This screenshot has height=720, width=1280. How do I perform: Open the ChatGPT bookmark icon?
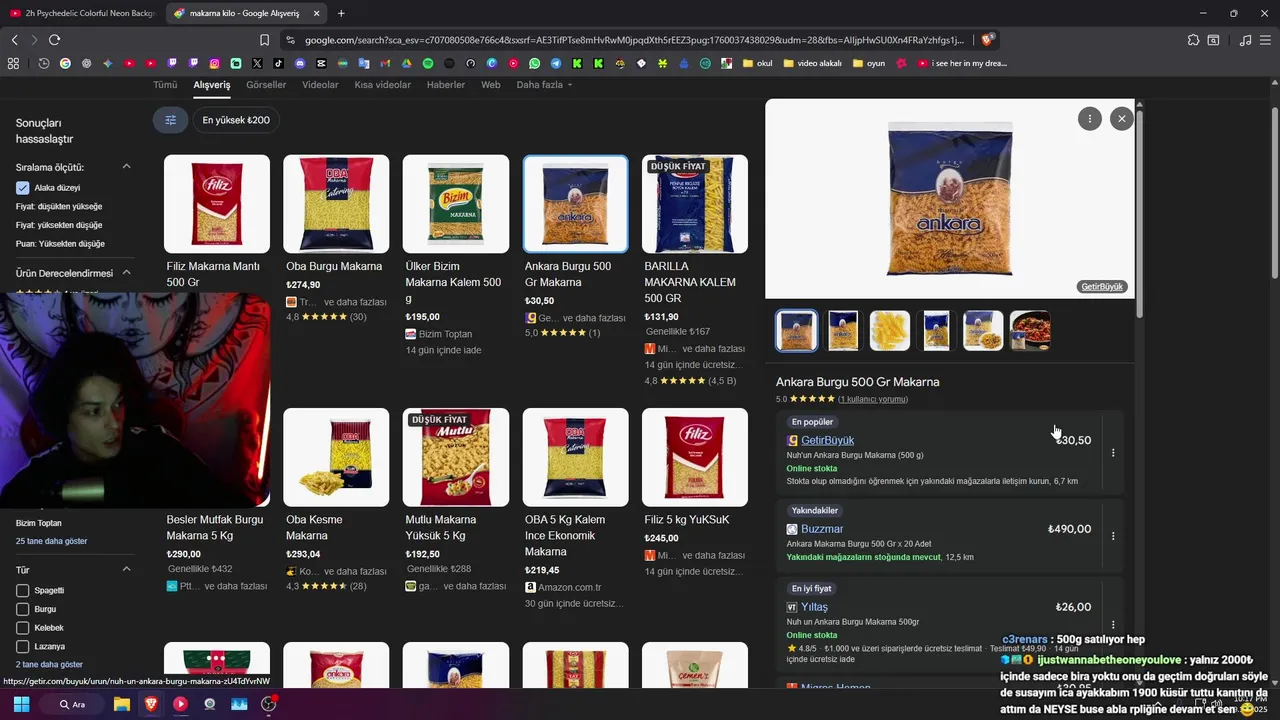[x=86, y=63]
